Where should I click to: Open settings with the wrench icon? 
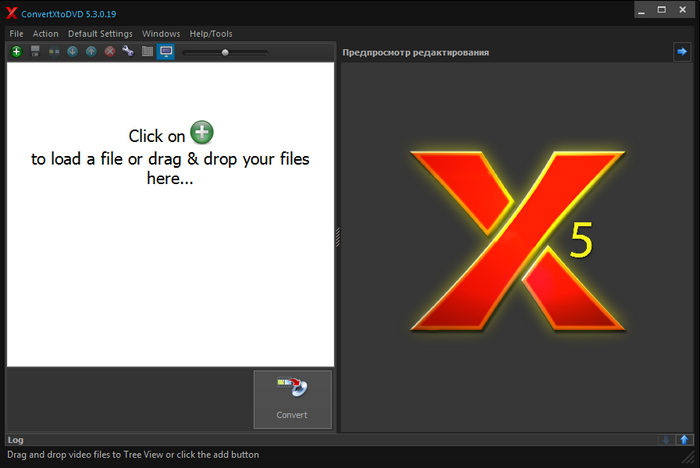click(128, 51)
